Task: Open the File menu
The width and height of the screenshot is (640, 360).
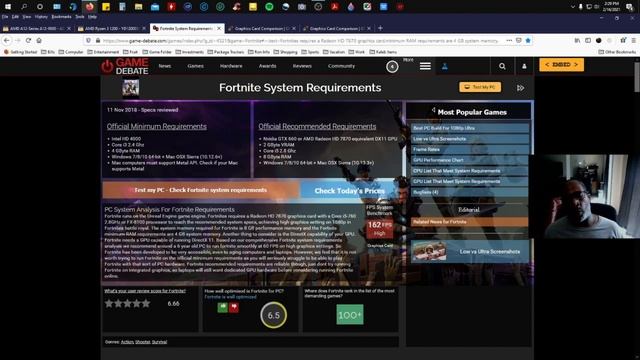Action: [x=5, y=17]
